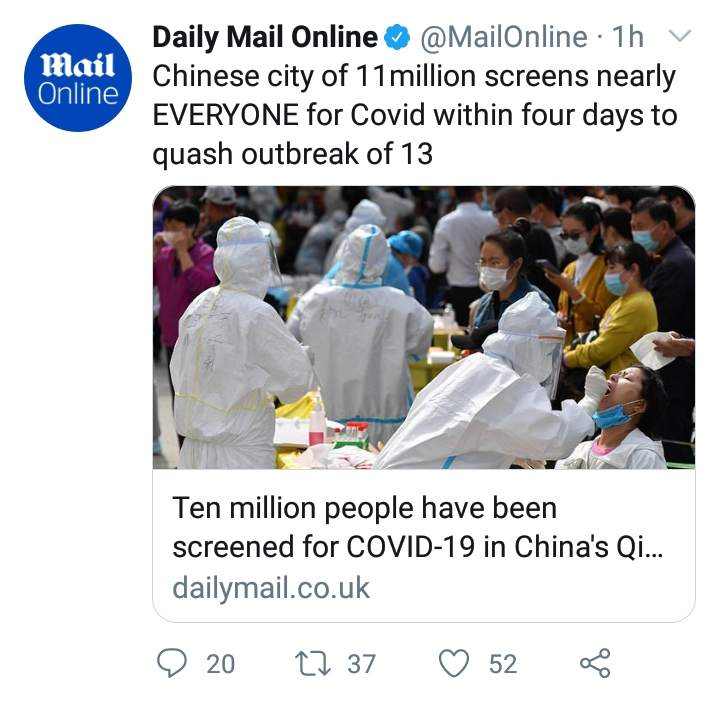Retweet using the retweet arrows icon
Screen dimensions: 720x702
click(x=312, y=664)
